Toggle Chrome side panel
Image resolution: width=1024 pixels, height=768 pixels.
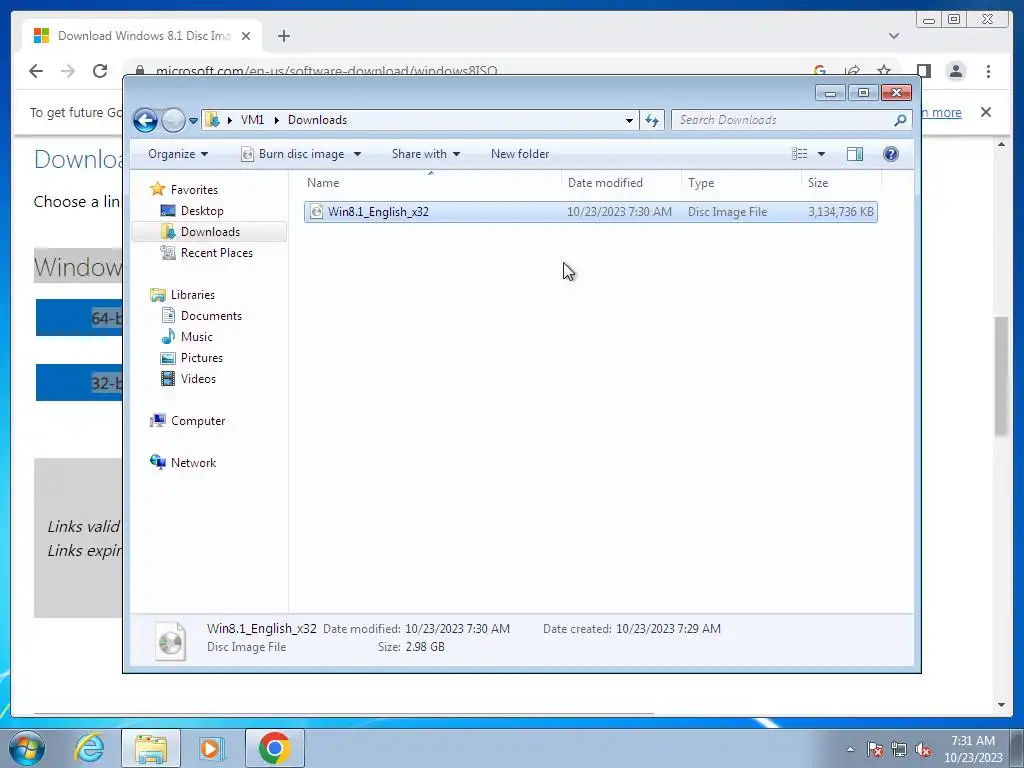[x=923, y=71]
